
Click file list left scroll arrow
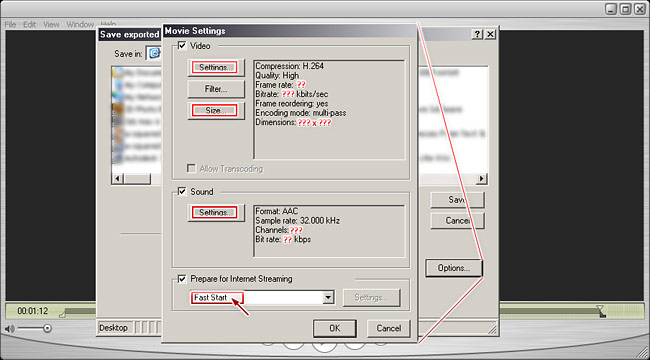point(117,179)
